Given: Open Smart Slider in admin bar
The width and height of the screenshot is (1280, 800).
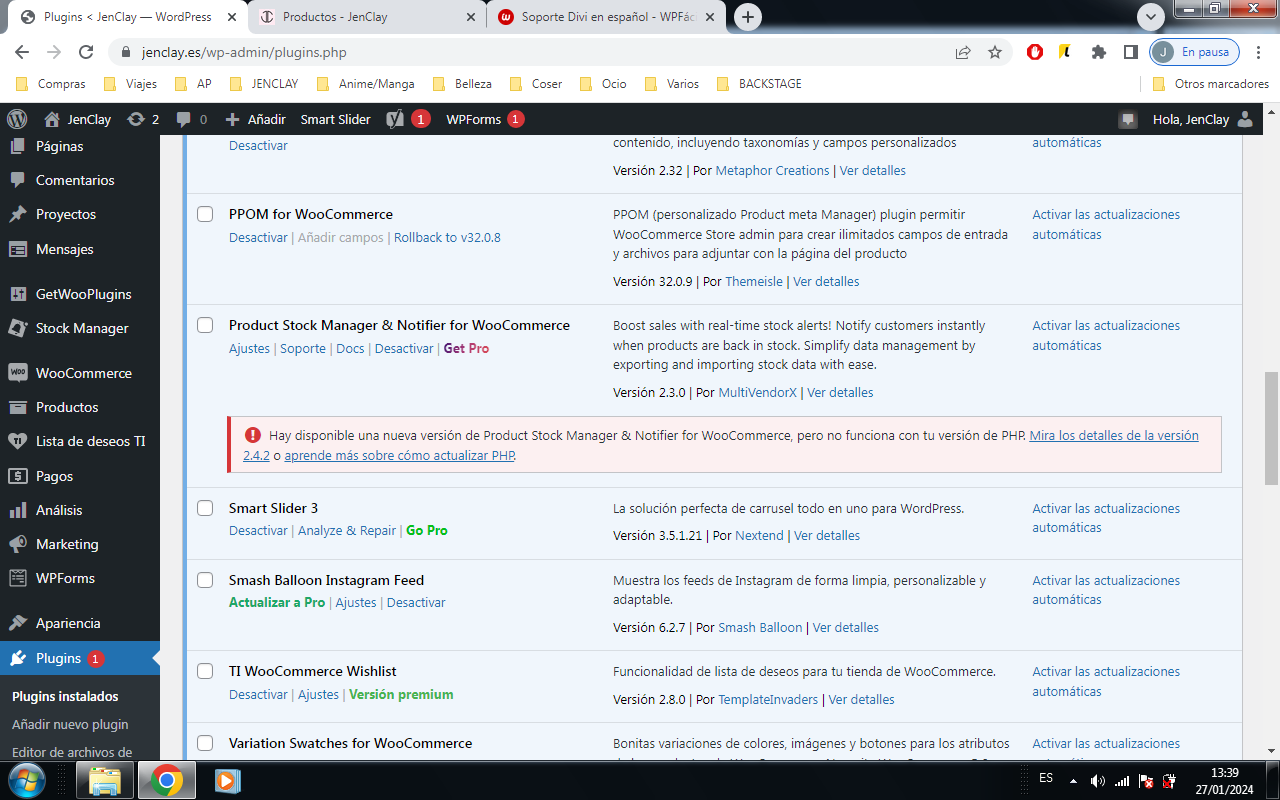Looking at the screenshot, I should (335, 119).
